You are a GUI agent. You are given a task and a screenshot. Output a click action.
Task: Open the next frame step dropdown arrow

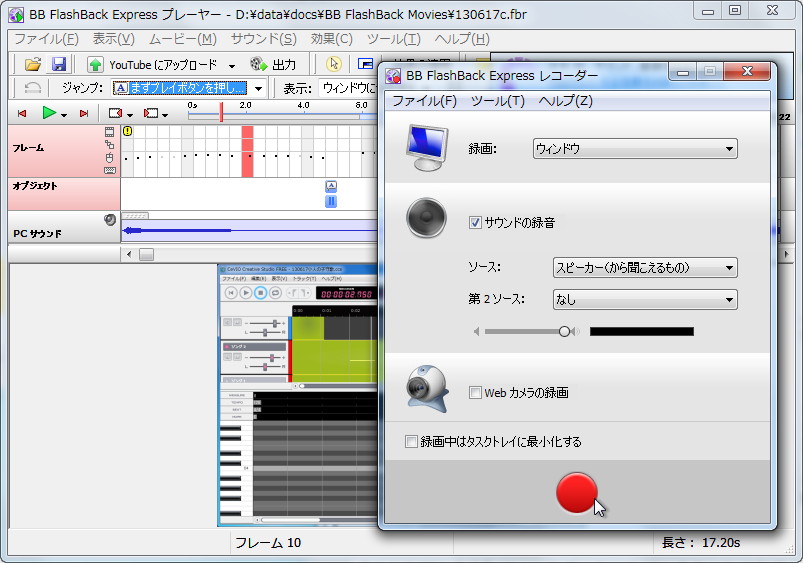point(165,115)
